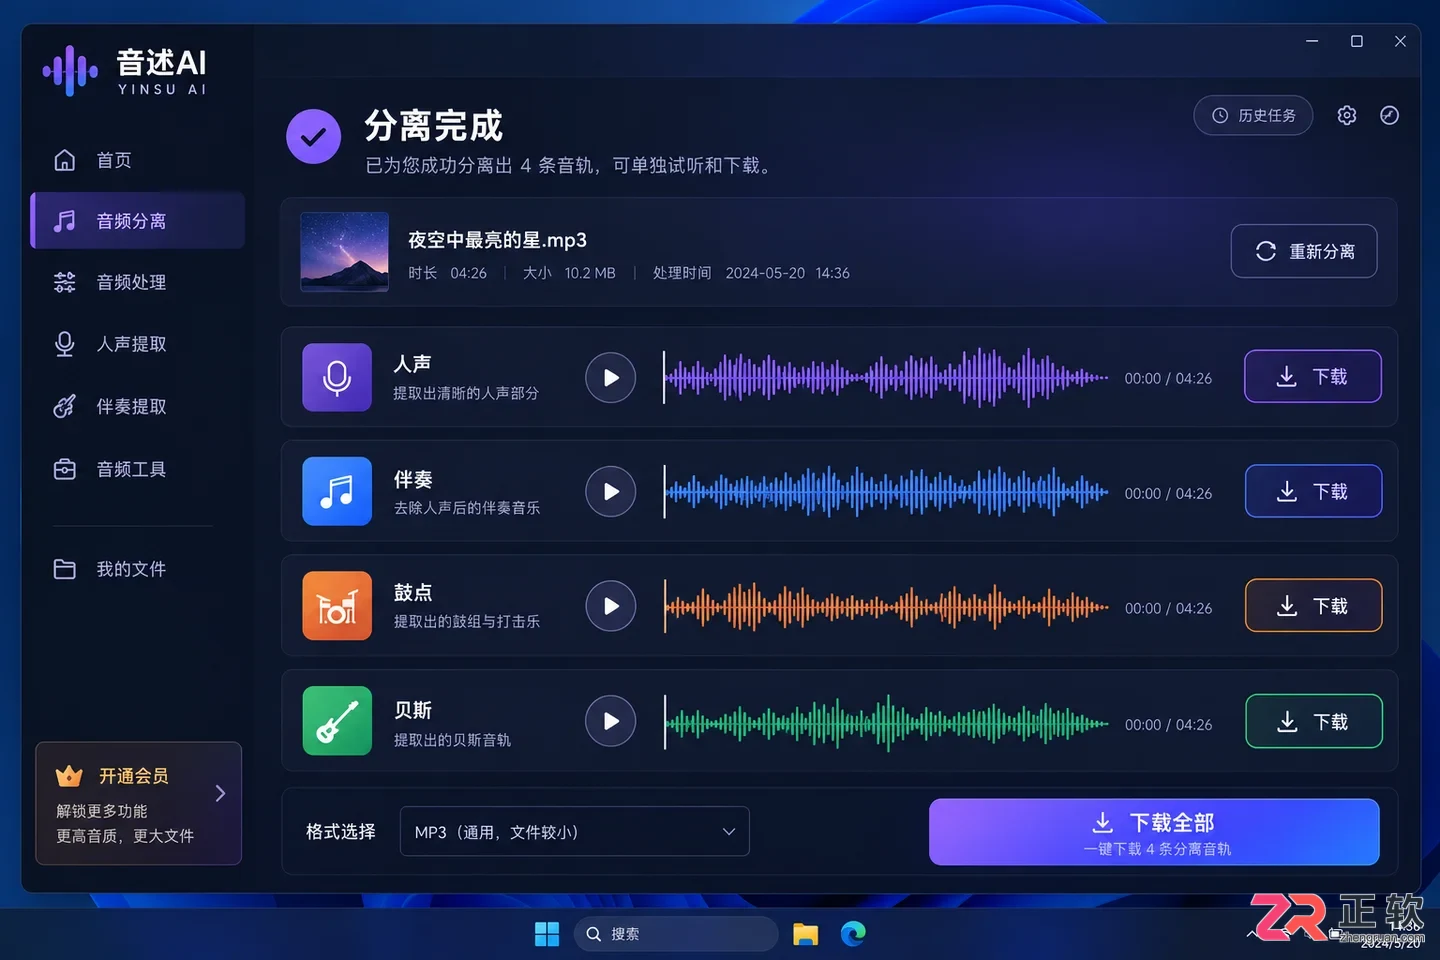Click the 夜空中最亮的星 album thumbnail
1440x960 pixels.
click(345, 252)
